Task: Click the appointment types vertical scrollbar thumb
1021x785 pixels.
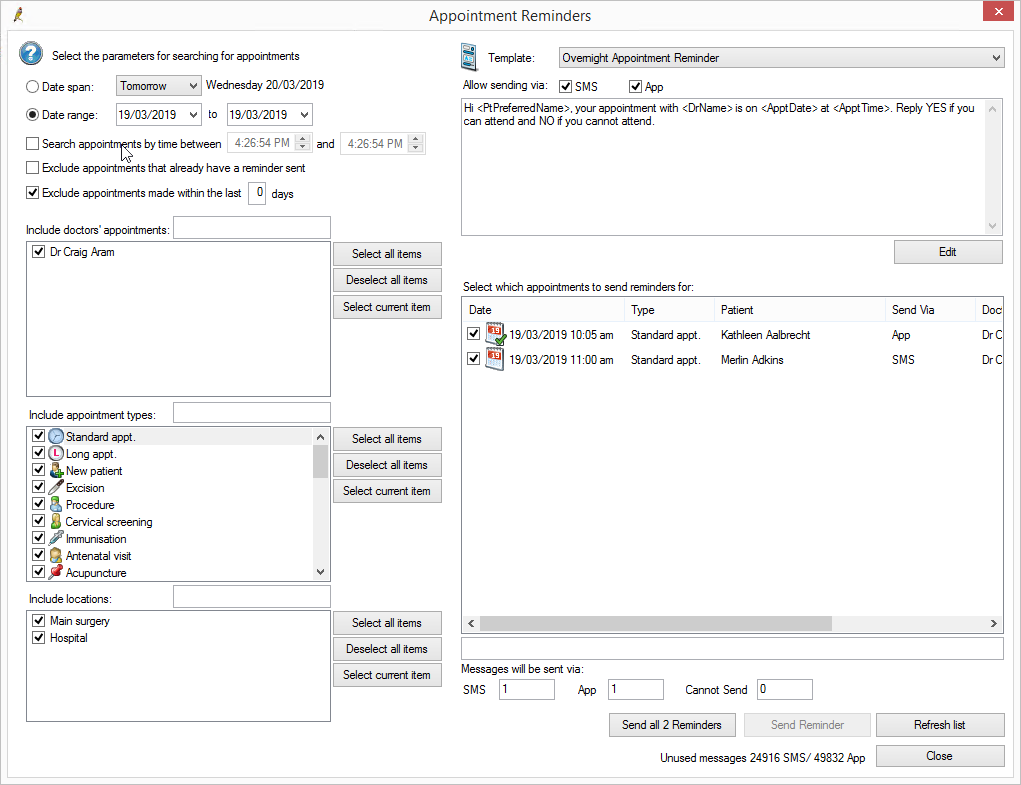Action: pos(320,461)
